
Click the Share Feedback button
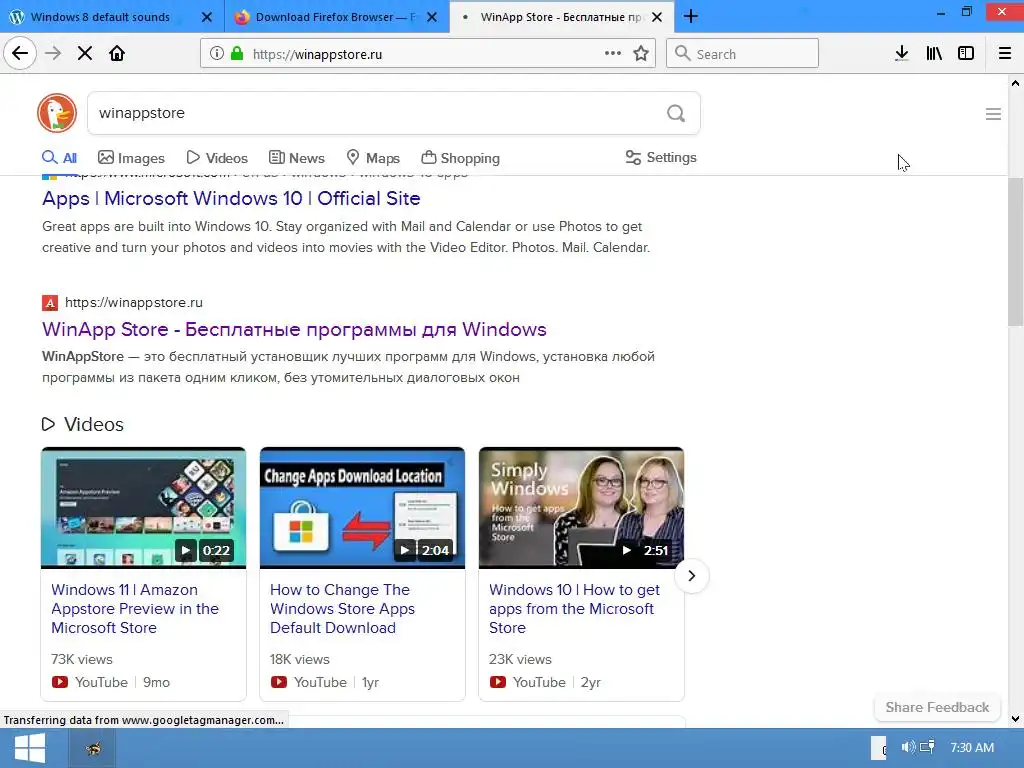pos(937,707)
